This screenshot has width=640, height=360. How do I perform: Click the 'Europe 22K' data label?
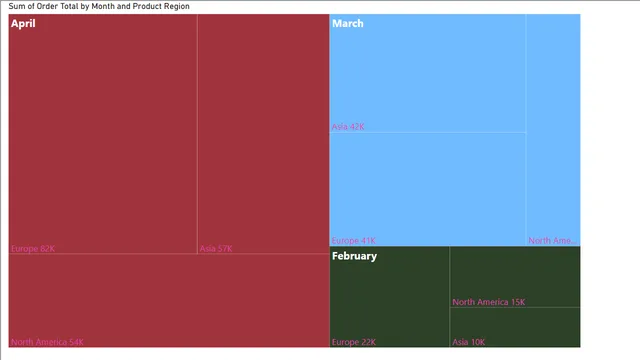(x=354, y=342)
